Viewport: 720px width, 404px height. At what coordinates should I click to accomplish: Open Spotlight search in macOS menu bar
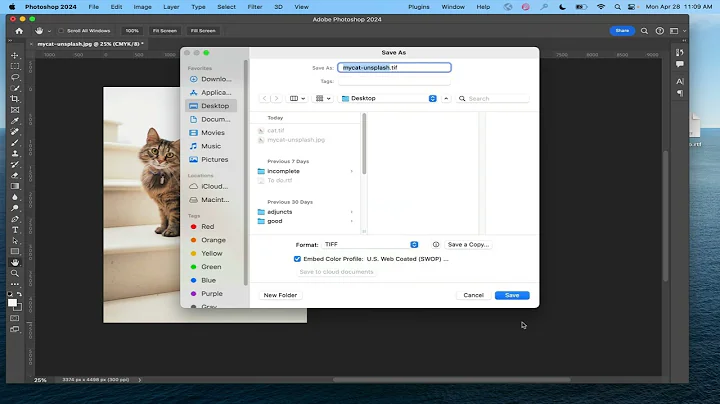point(617,7)
